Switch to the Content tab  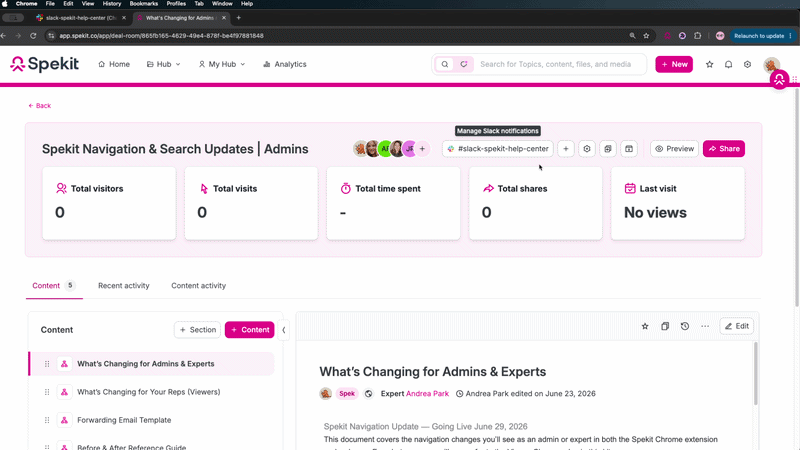[x=54, y=286]
